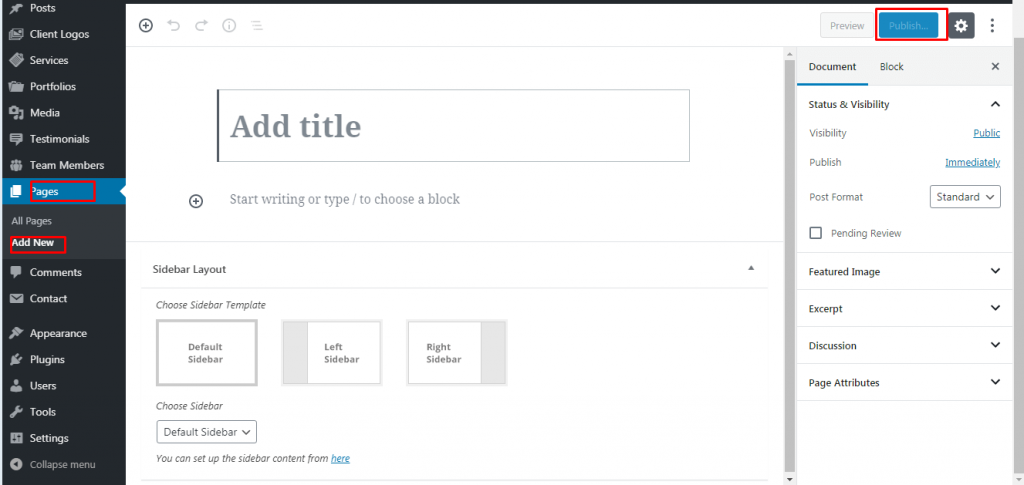Select the Right Sidebar template
This screenshot has width=1024, height=485.
click(x=456, y=352)
